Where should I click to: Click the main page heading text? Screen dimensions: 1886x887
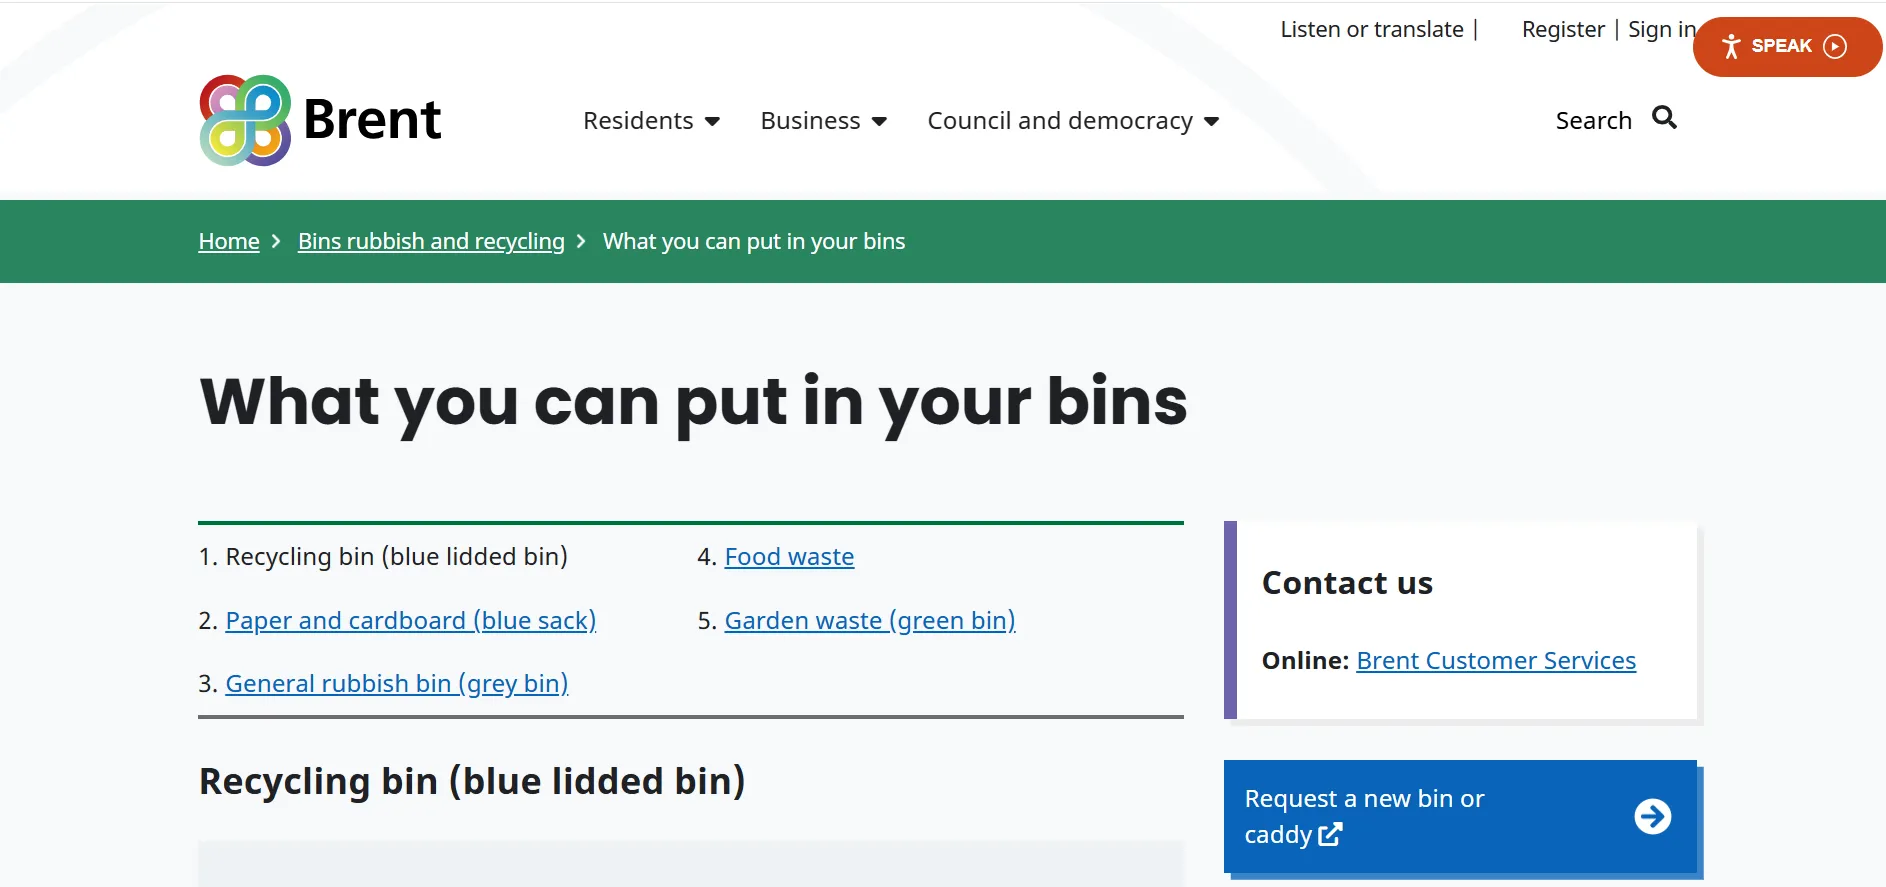point(694,403)
